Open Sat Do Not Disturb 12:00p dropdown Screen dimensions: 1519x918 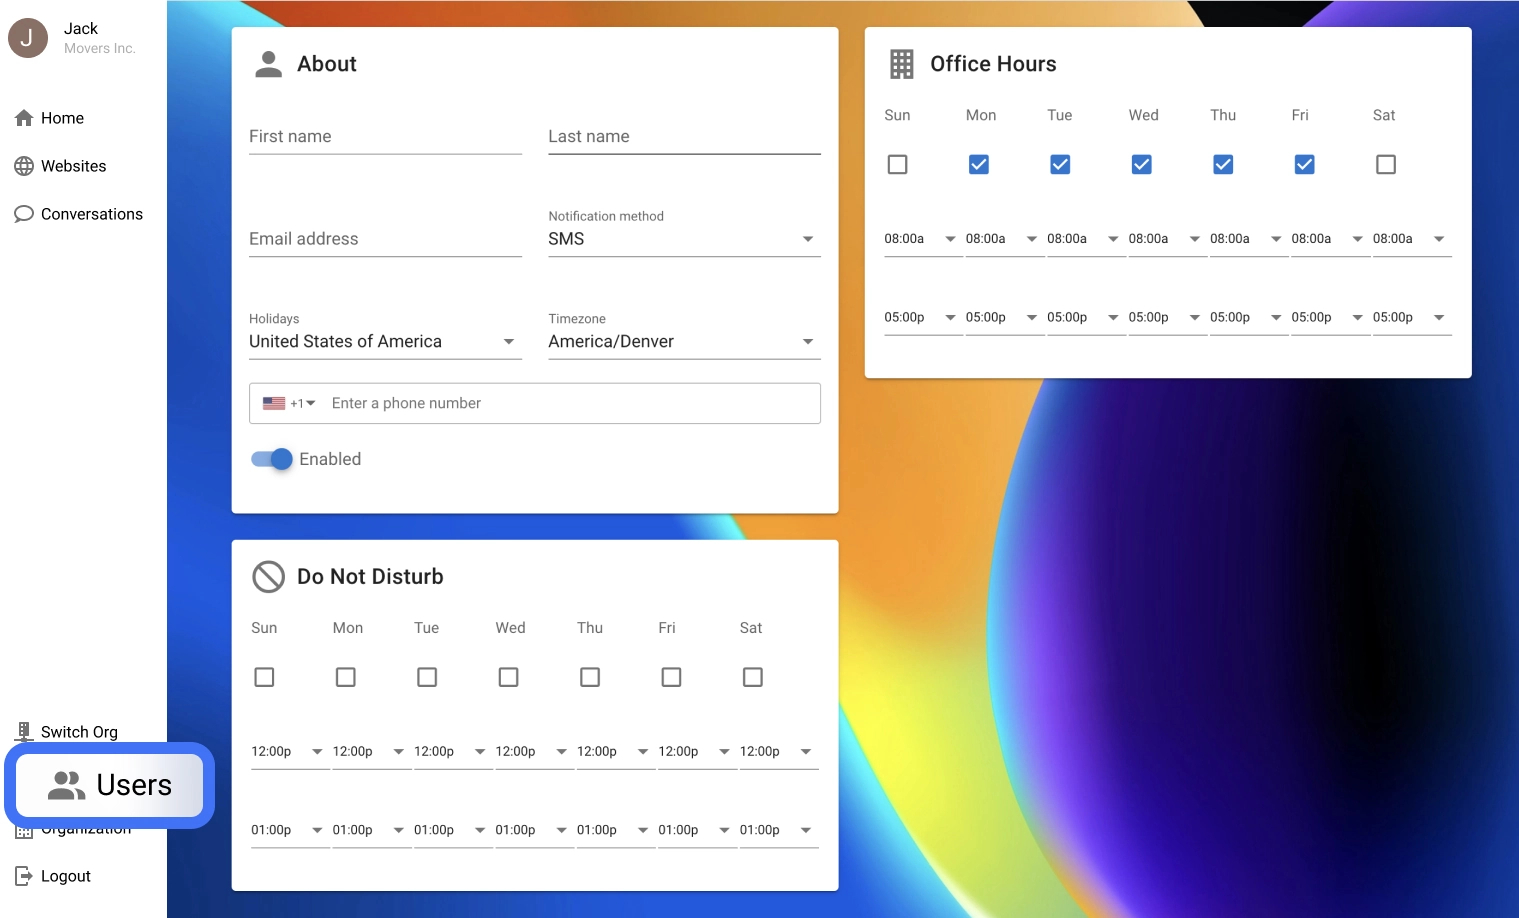(x=779, y=752)
